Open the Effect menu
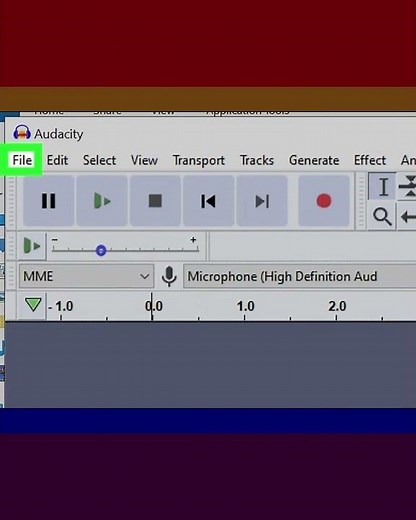The height and width of the screenshot is (520, 416). pyautogui.click(x=370, y=160)
